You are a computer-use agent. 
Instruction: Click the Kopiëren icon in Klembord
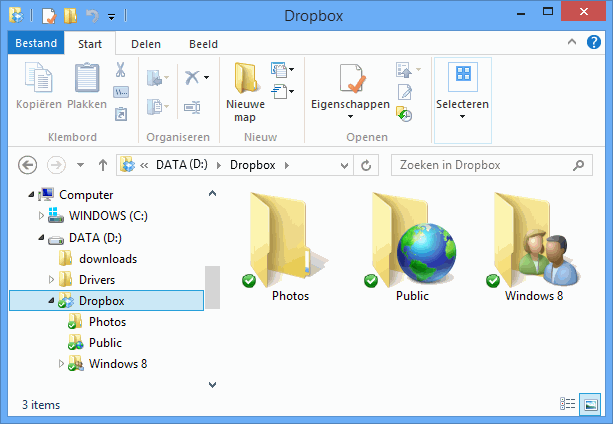pos(38,77)
